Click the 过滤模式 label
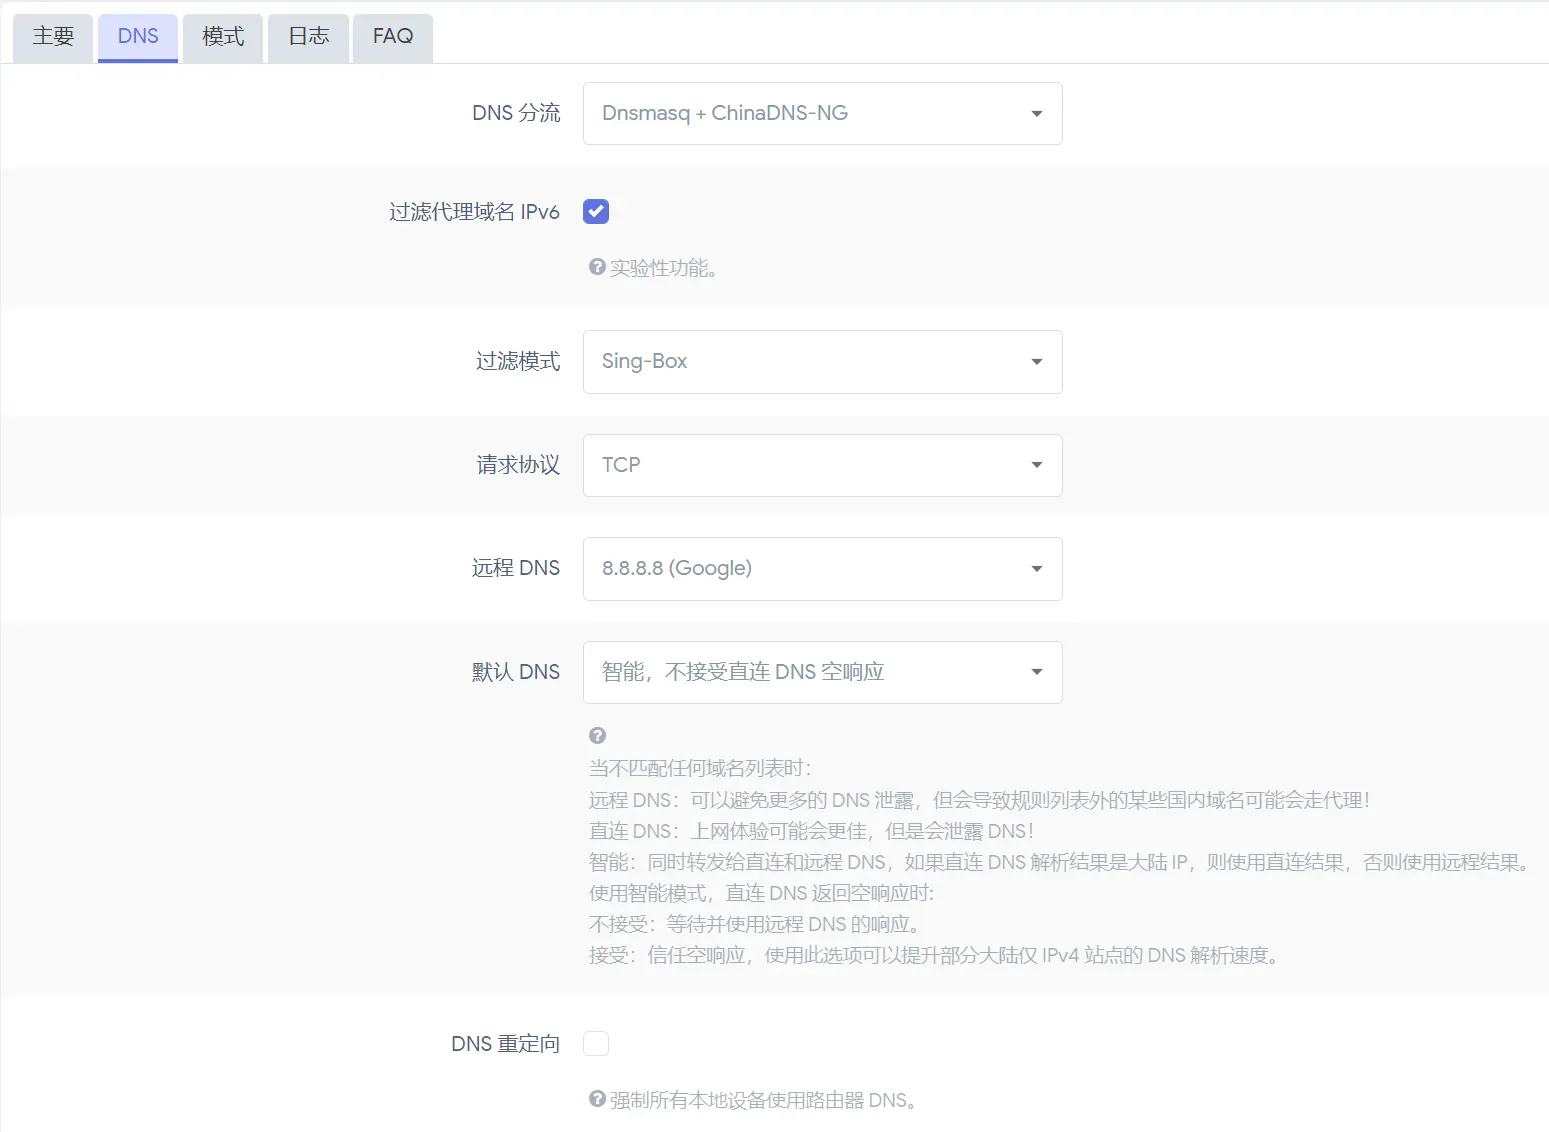1549x1132 pixels. pyautogui.click(x=518, y=361)
